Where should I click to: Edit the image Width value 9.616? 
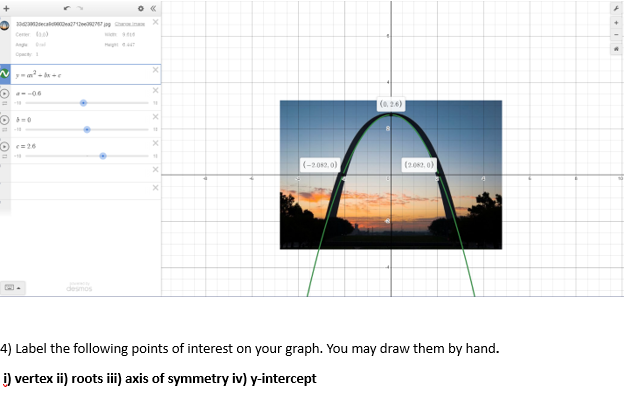[x=129, y=35]
